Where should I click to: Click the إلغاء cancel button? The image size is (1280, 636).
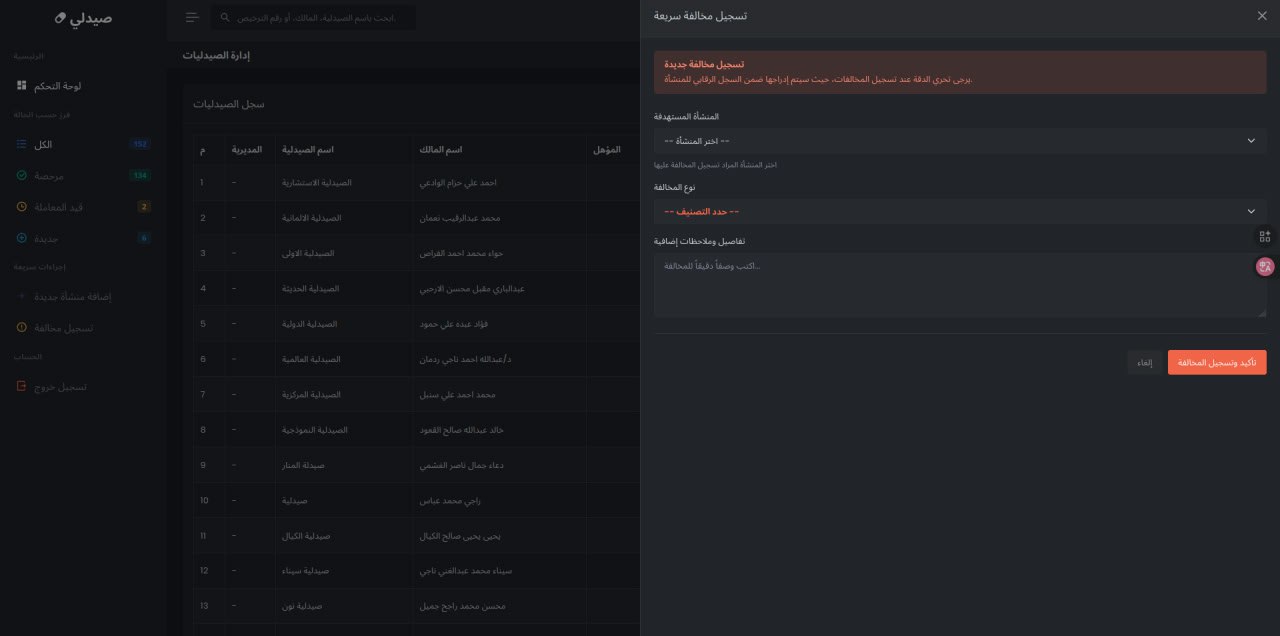pyautogui.click(x=1145, y=362)
